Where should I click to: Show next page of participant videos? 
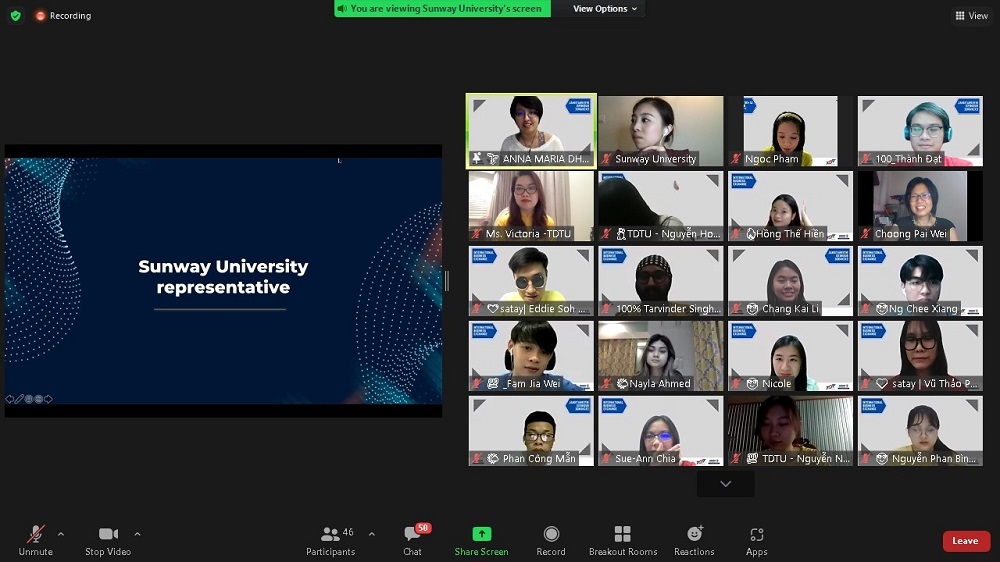[726, 484]
